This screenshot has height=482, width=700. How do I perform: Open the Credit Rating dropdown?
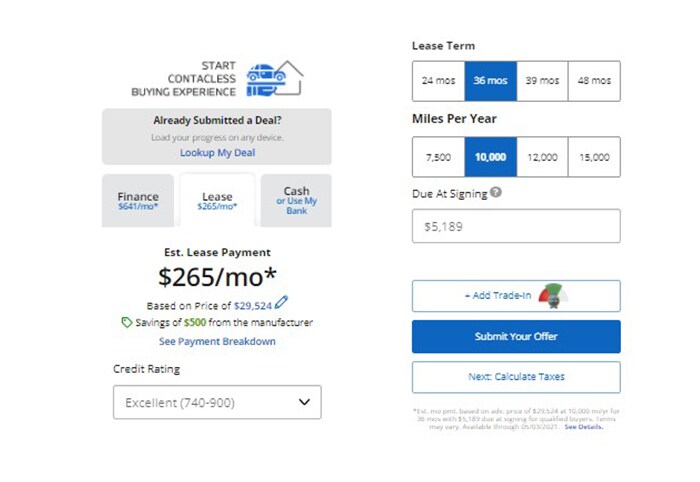click(x=217, y=402)
